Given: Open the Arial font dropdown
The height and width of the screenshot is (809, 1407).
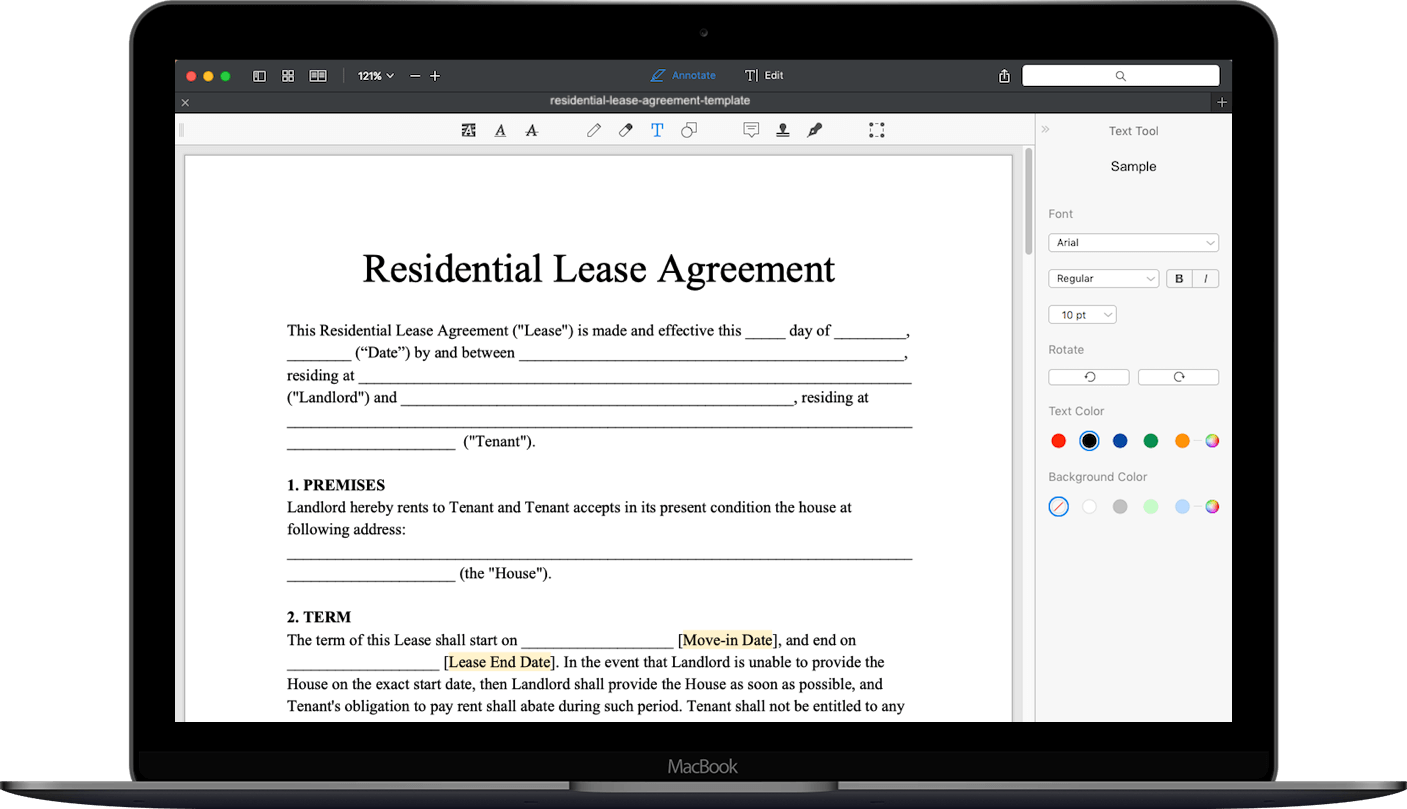Looking at the screenshot, I should [x=1133, y=242].
